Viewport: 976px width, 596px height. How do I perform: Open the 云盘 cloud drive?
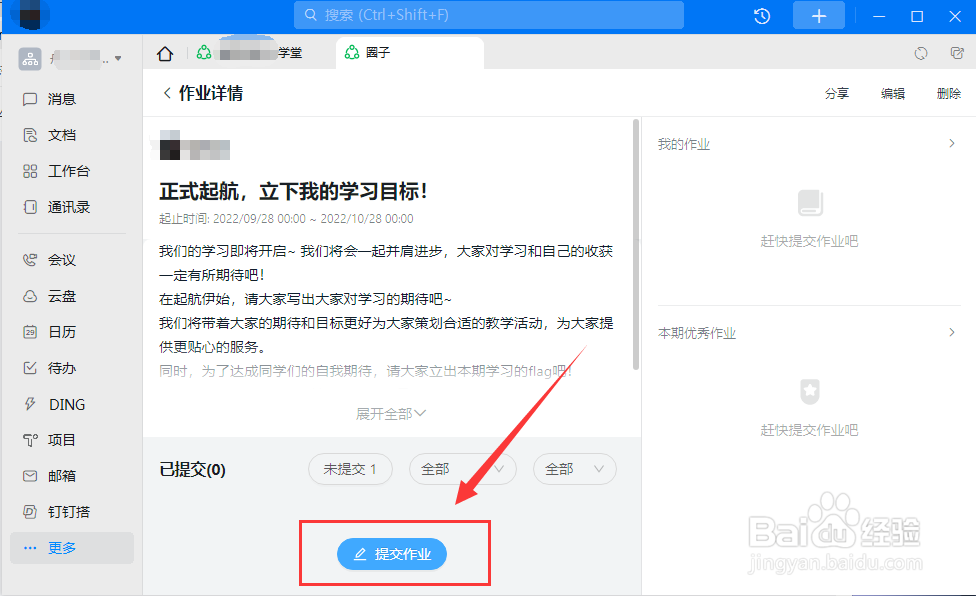62,295
